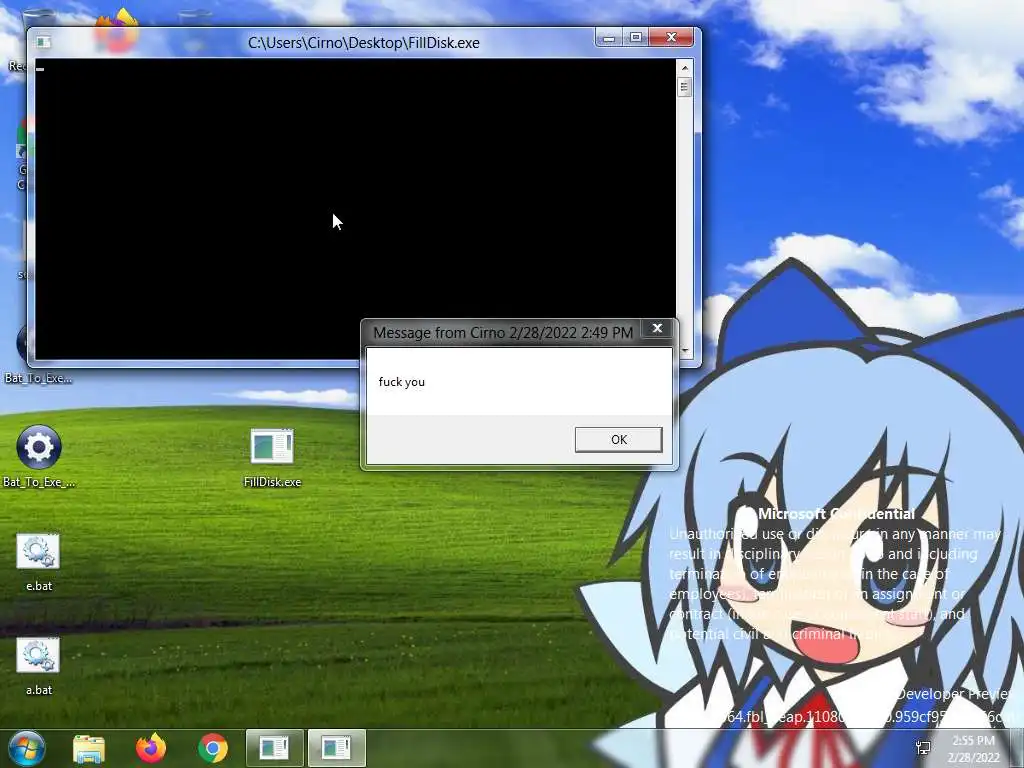
Task: Launch Firefox from the taskbar
Action: tap(151, 748)
